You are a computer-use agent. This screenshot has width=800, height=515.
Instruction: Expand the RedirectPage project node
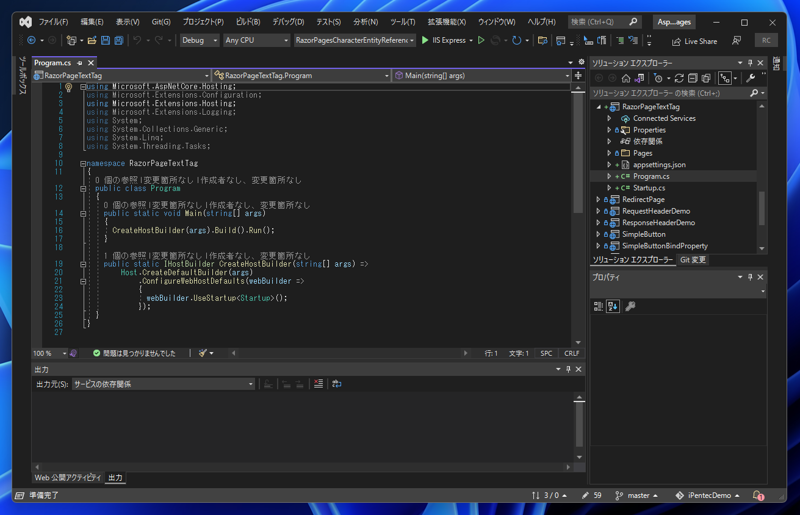(598, 200)
